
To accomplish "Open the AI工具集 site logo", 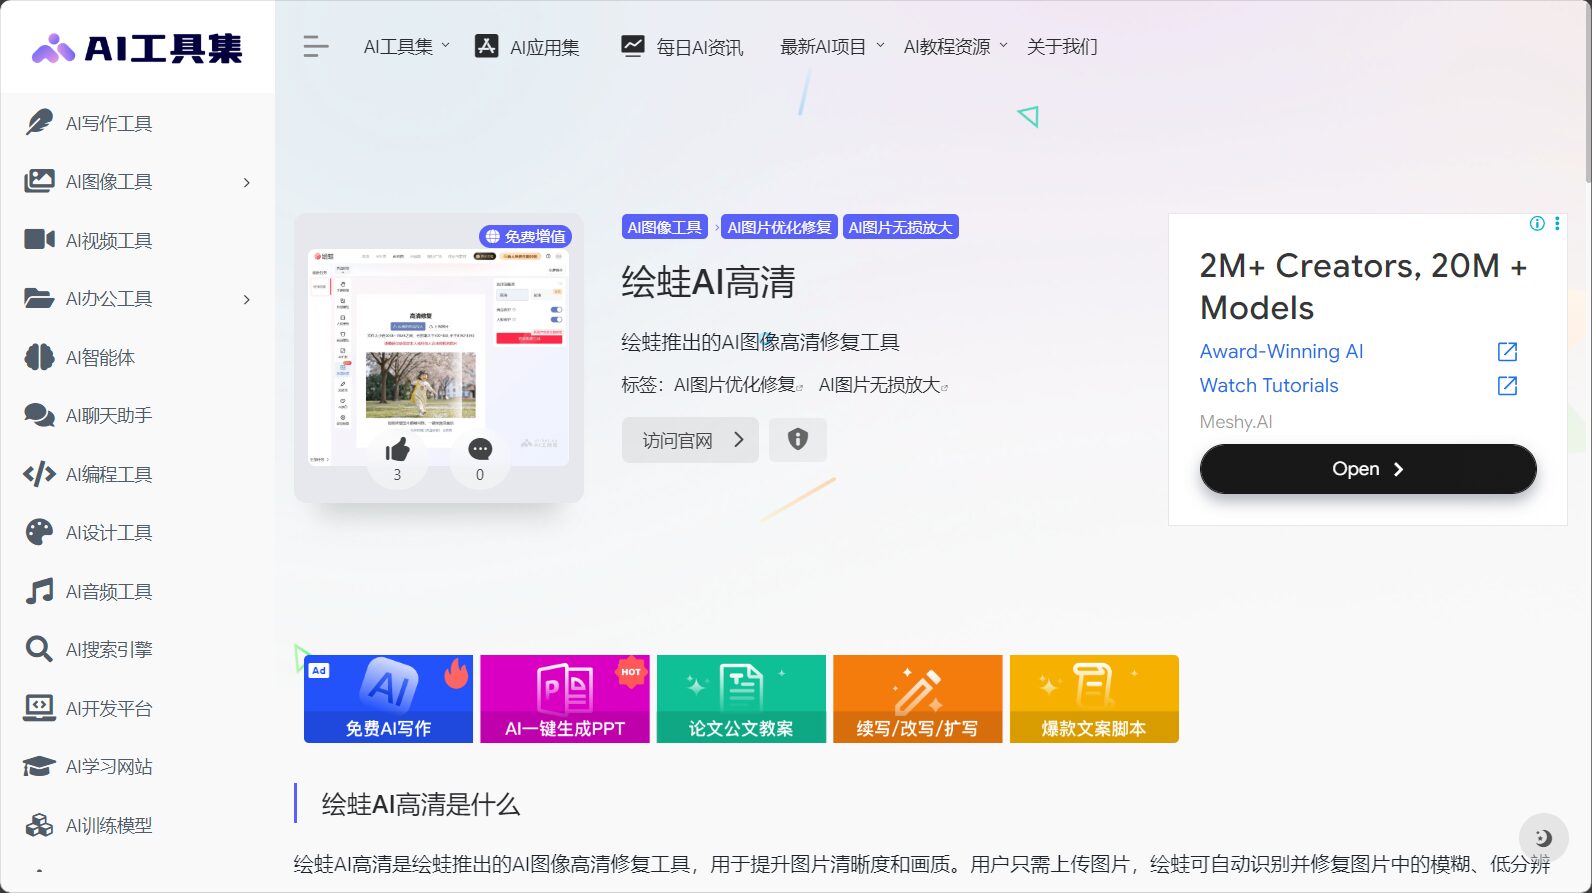I will pos(137,47).
